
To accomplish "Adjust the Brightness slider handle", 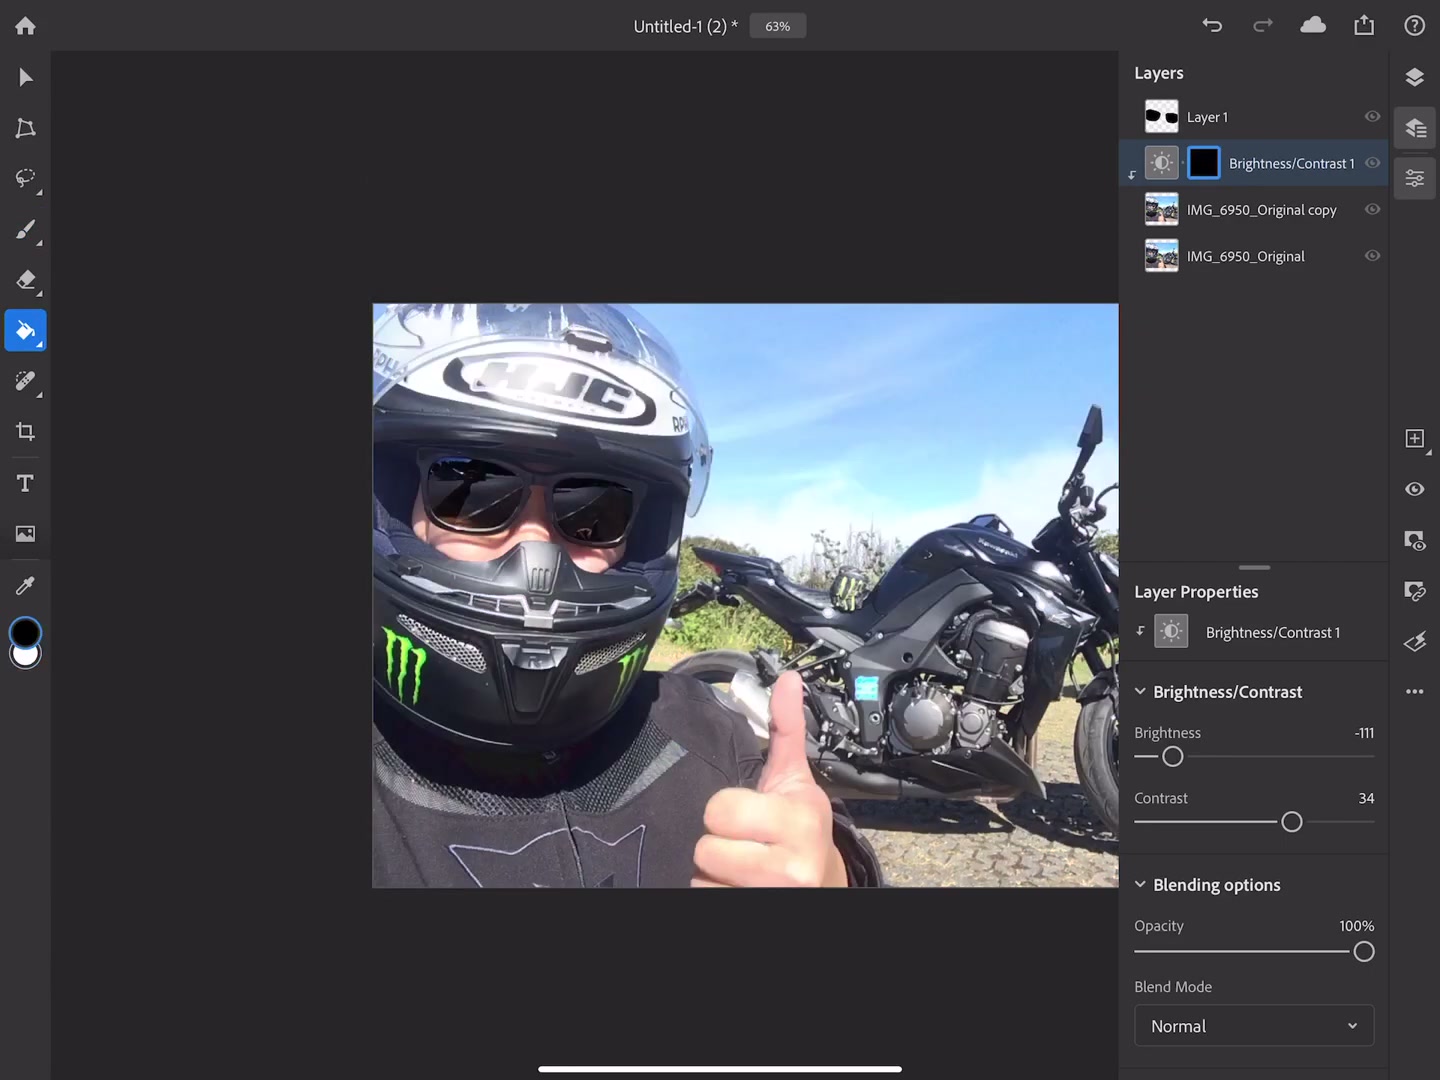I will (1173, 757).
